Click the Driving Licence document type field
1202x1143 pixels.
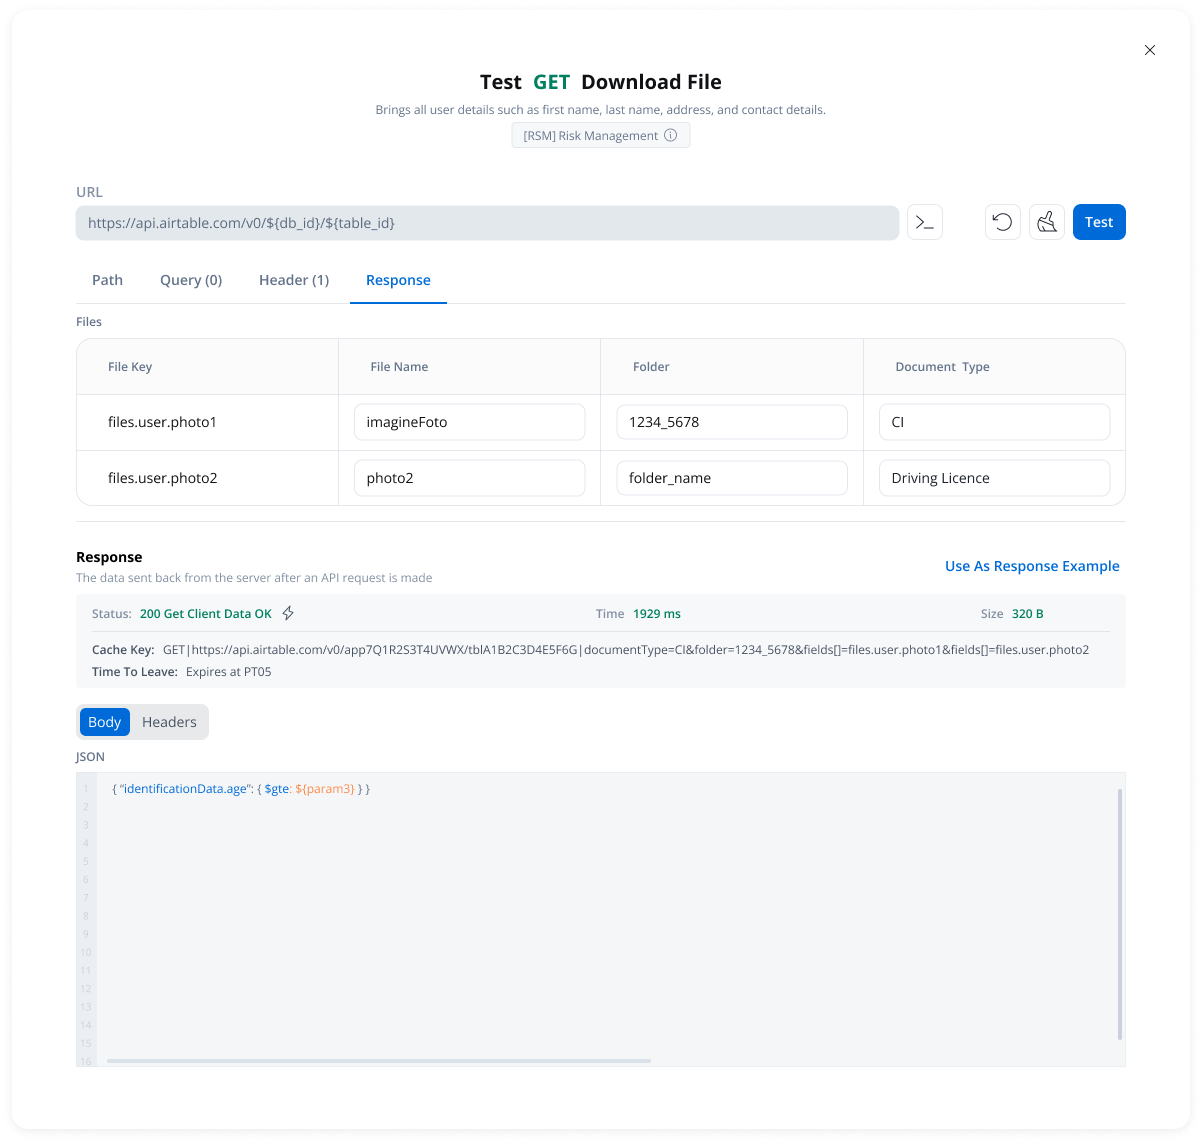994,478
